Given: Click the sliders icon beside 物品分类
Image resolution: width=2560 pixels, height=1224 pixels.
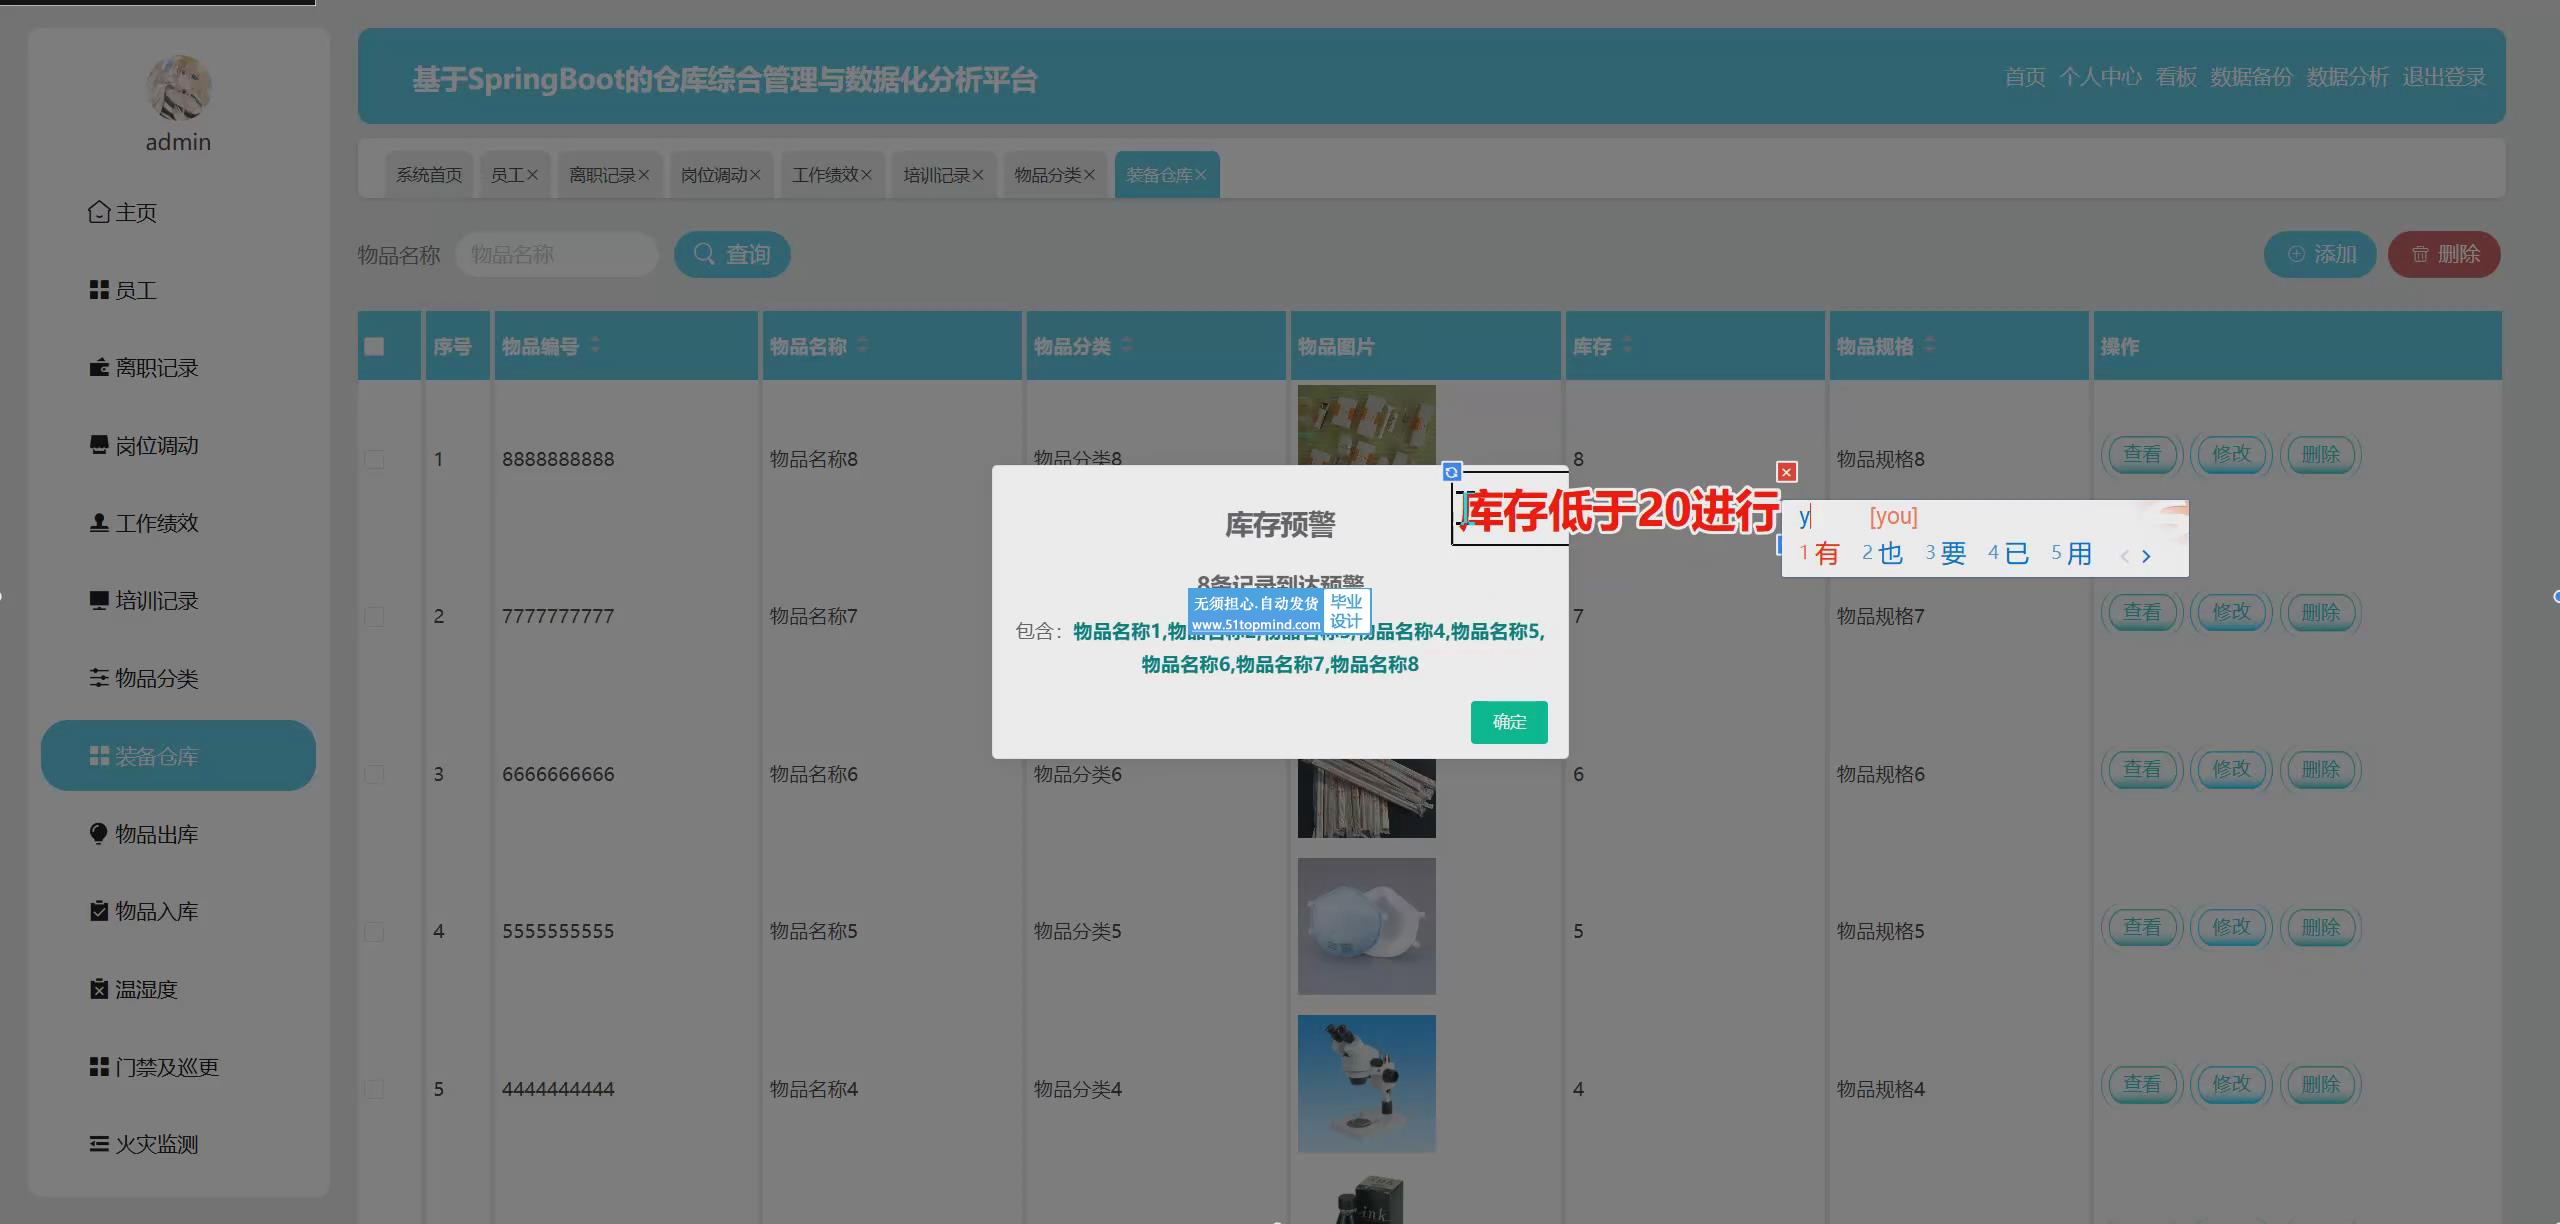Looking at the screenshot, I should 99,678.
